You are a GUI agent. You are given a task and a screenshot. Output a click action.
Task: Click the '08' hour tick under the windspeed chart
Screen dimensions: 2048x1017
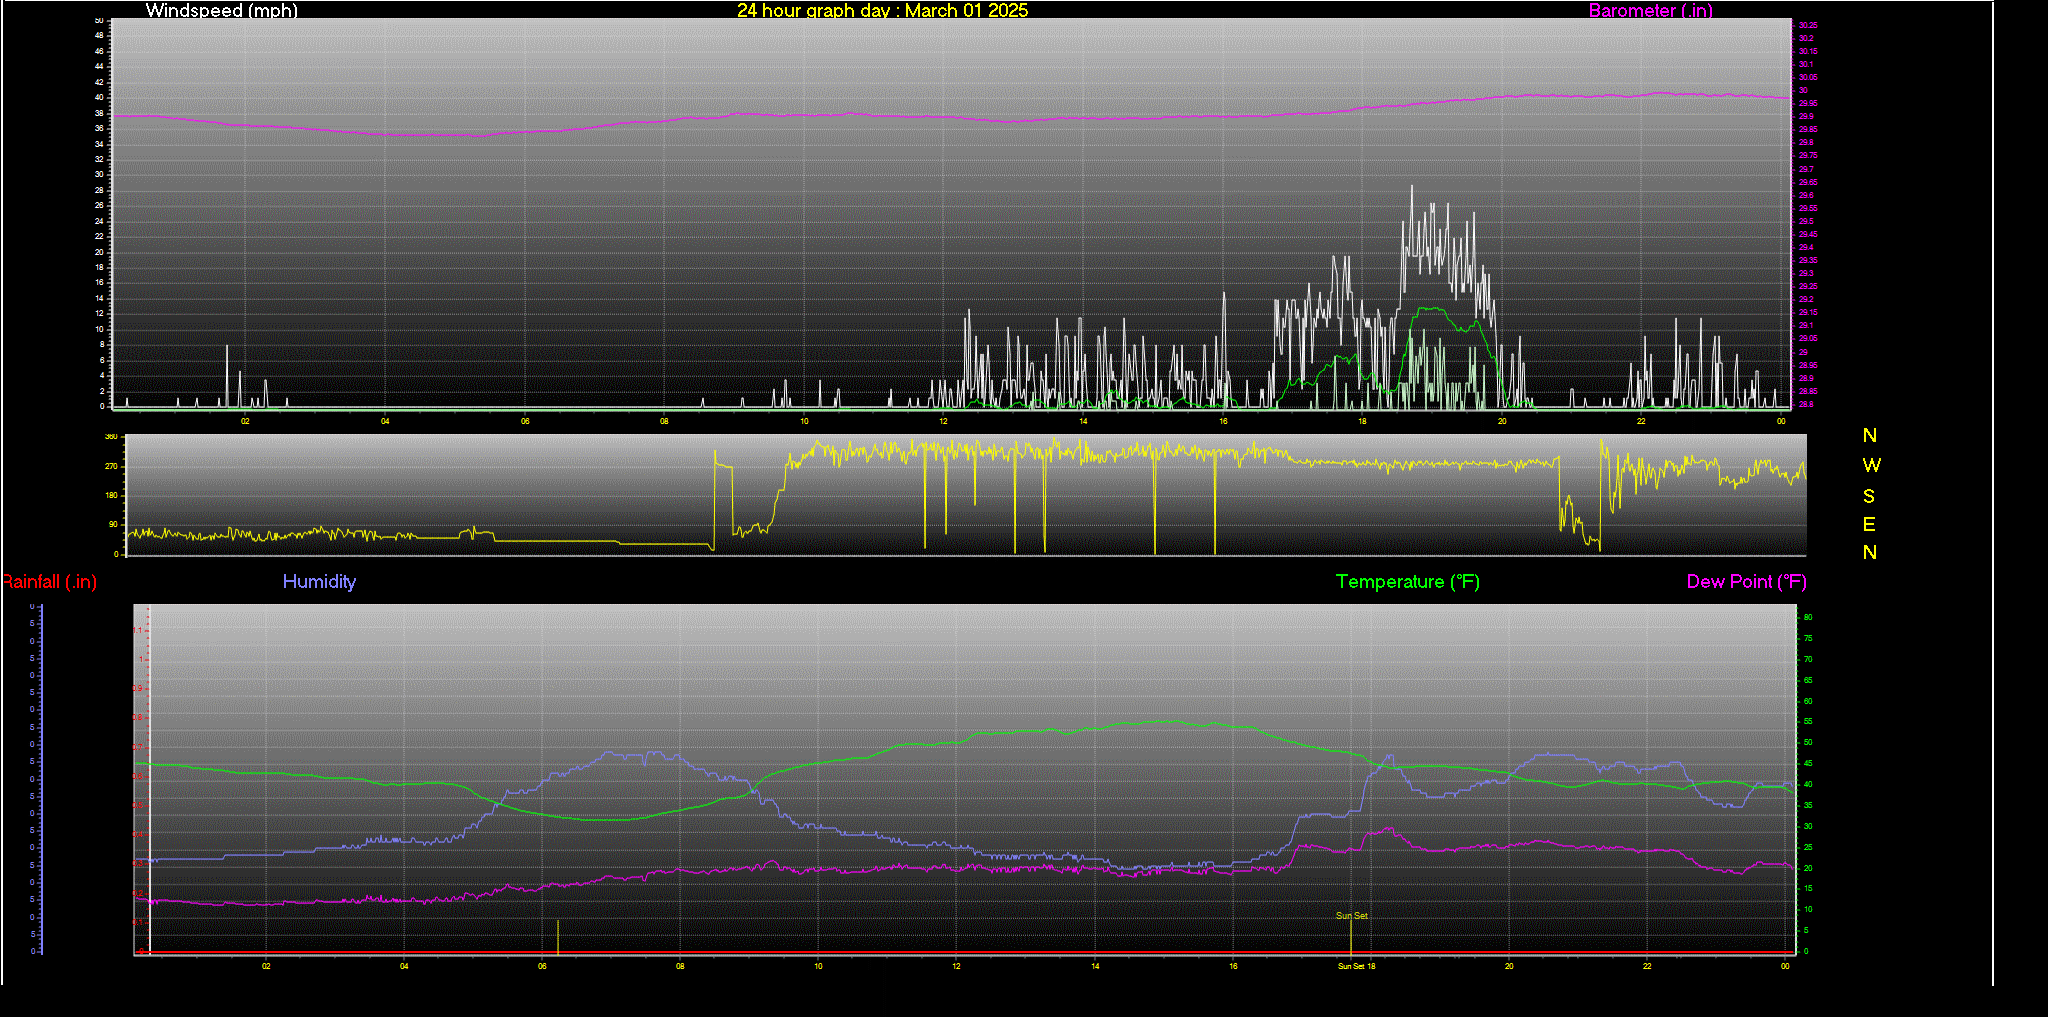(x=664, y=421)
